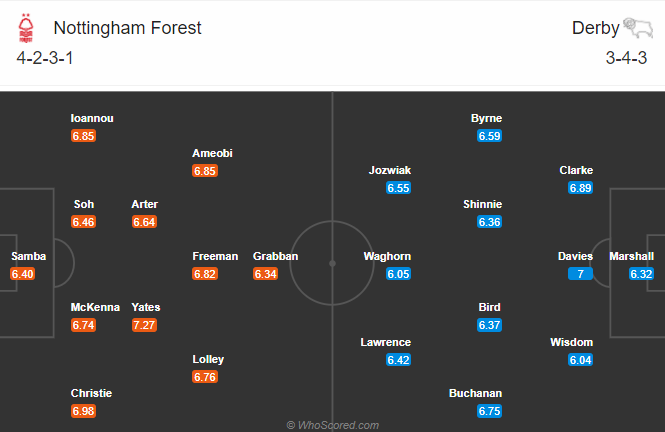The width and height of the screenshot is (665, 432).
Task: Click Derby formation 3-4-3 text
Action: [x=626, y=58]
